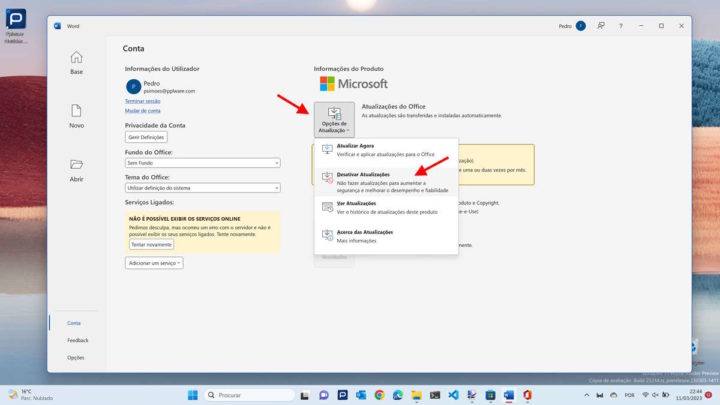Image resolution: width=720 pixels, height=405 pixels.
Task: Click Pedro's blue avatar in user info
Action: (x=133, y=86)
